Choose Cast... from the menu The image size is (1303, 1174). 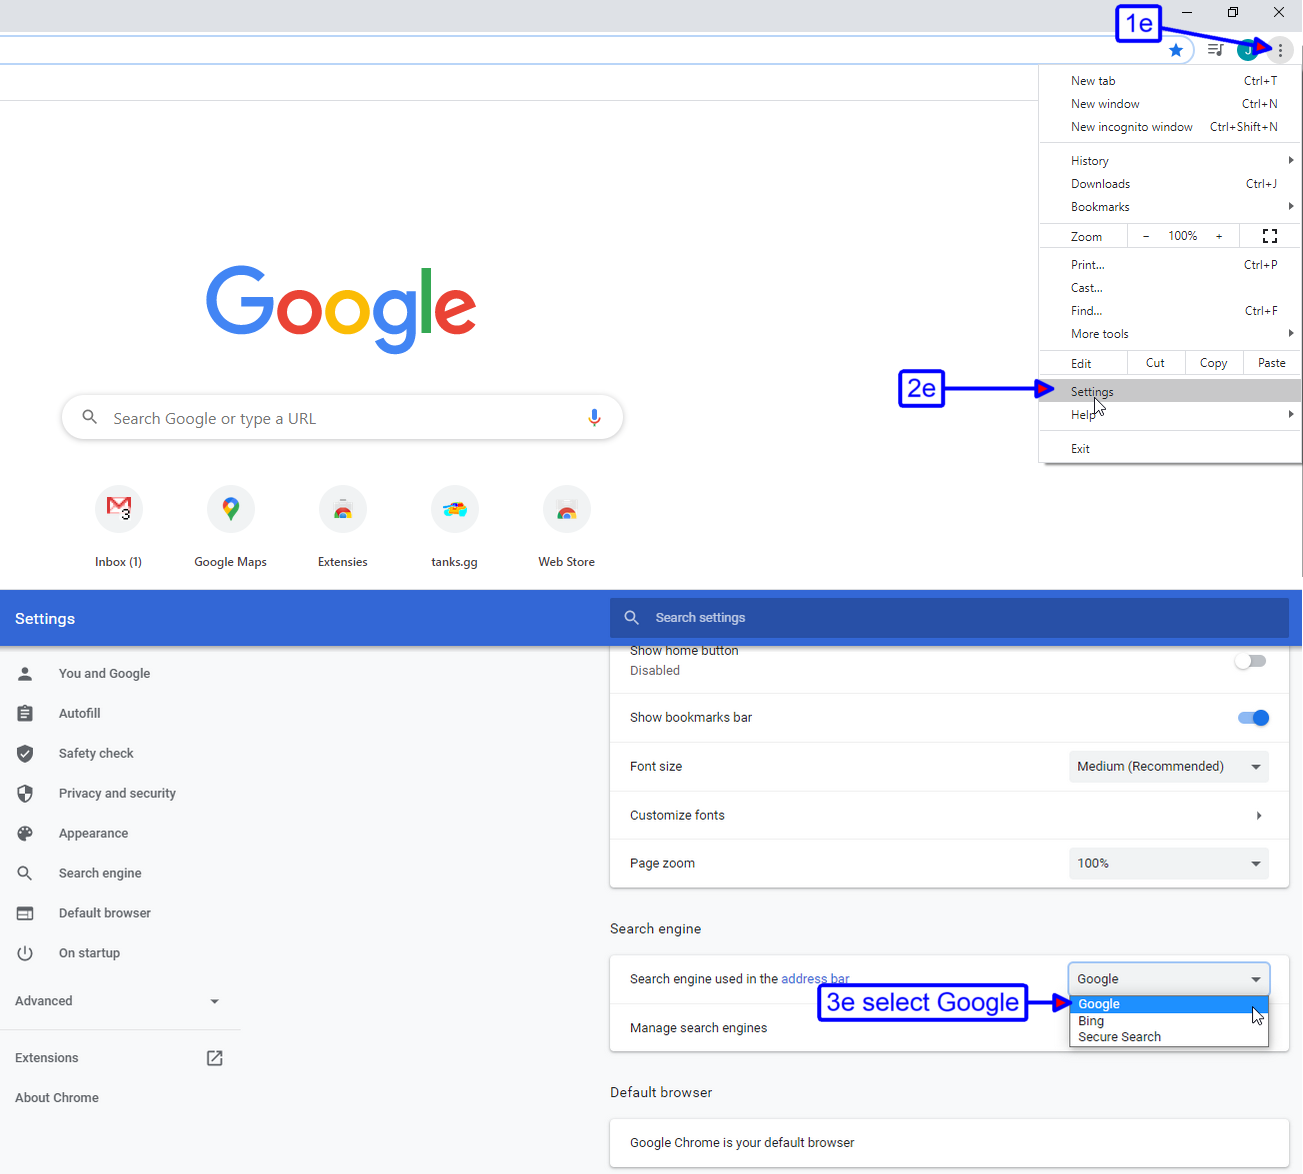(1170, 288)
